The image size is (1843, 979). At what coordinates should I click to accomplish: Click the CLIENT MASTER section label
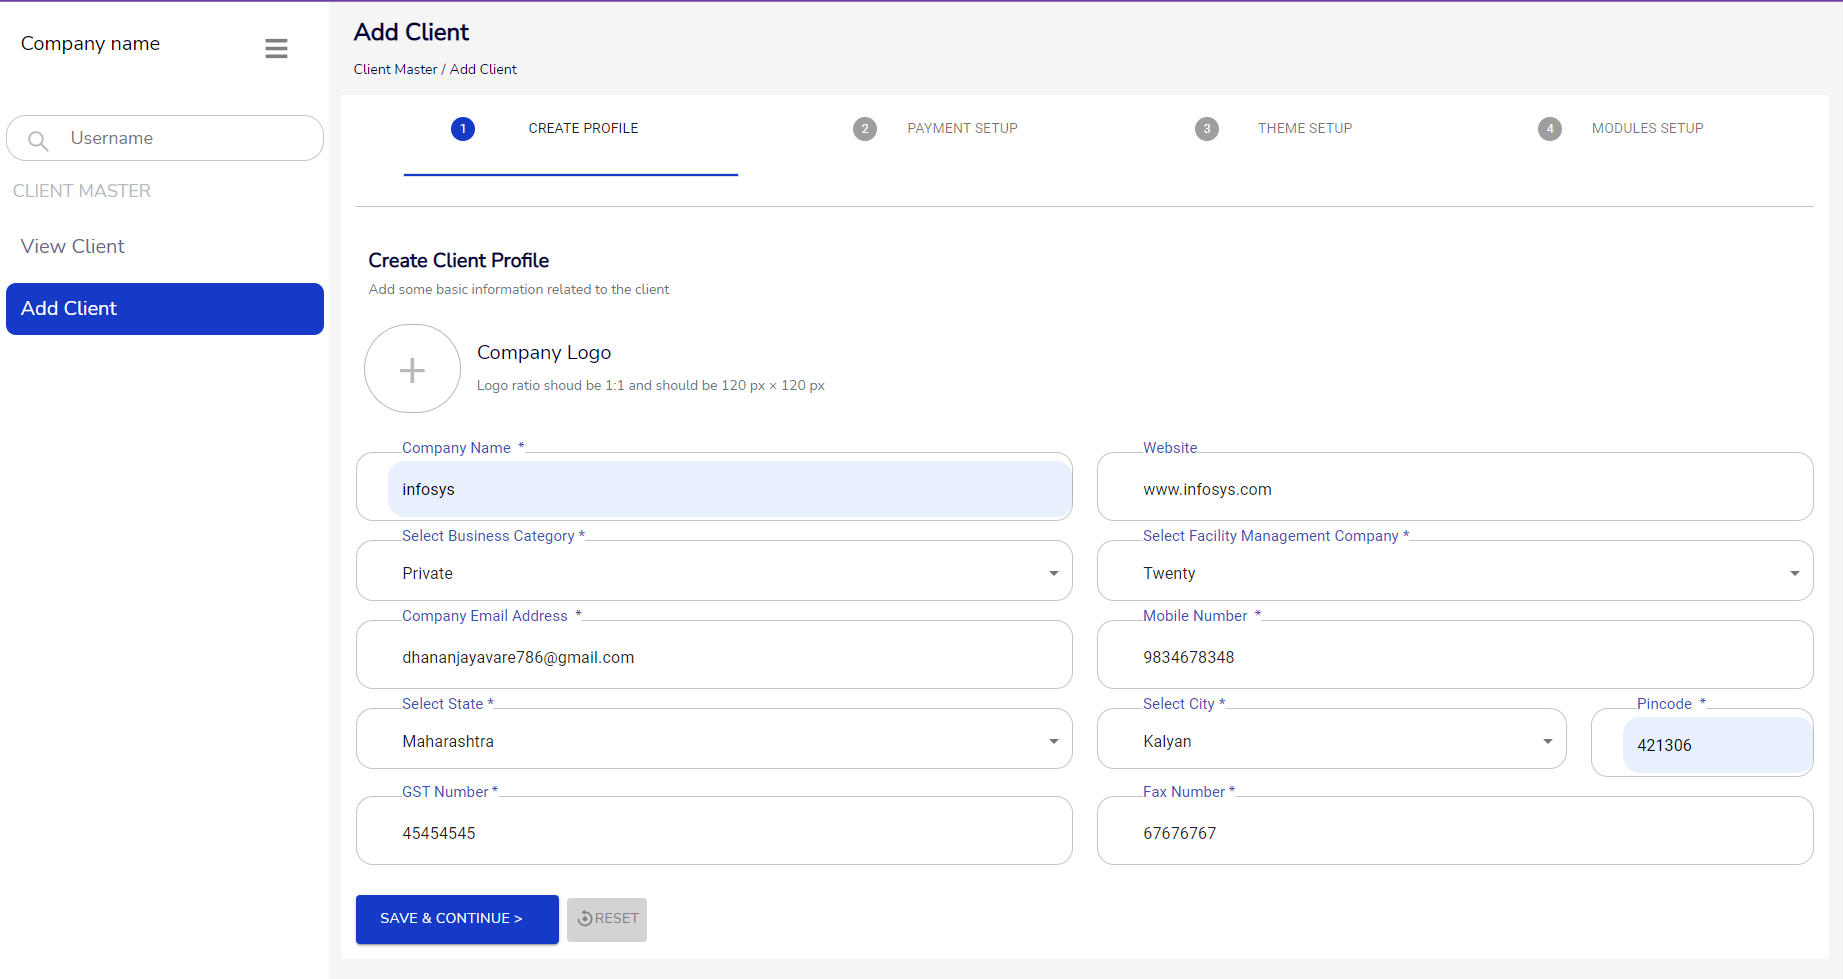[x=82, y=191]
